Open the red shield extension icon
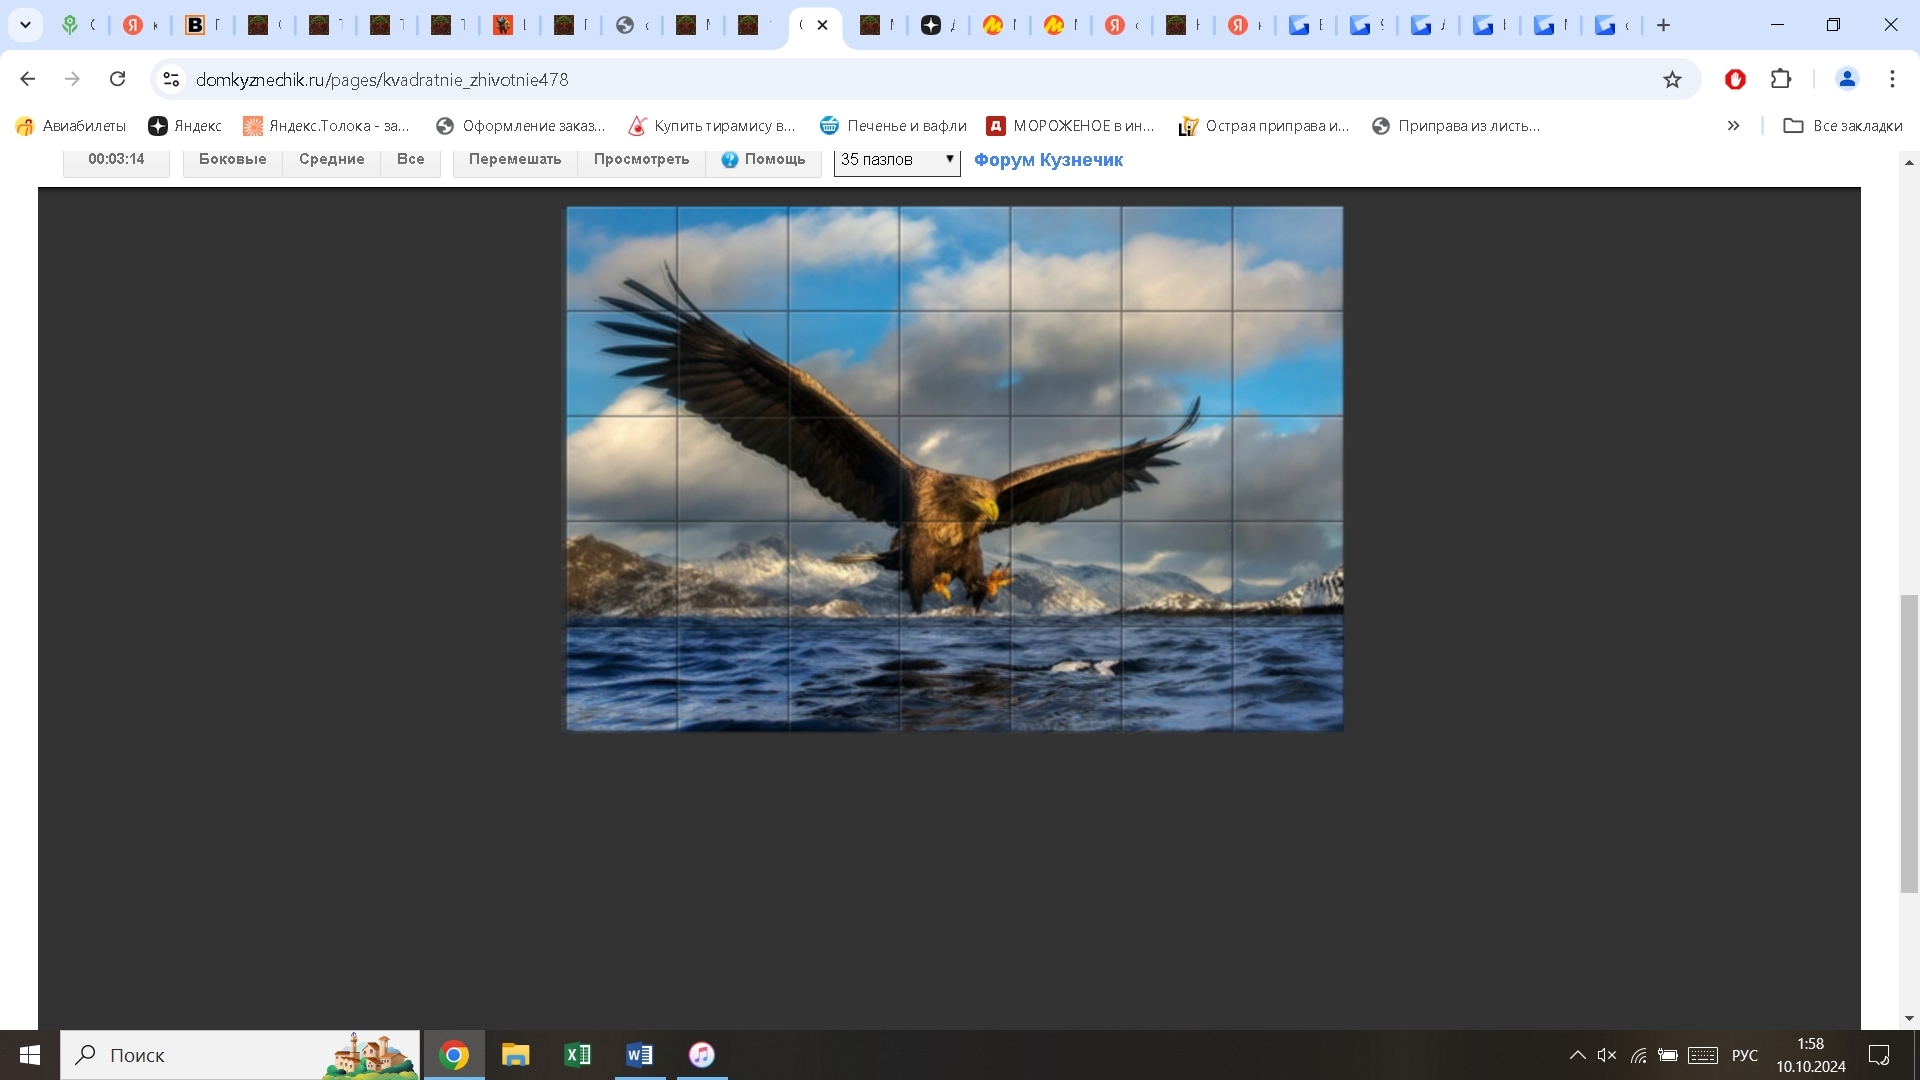Viewport: 1920px width, 1080px height. click(x=1735, y=79)
